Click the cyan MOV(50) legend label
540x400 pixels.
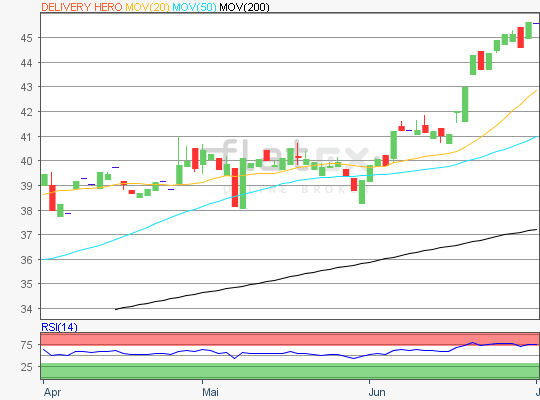(x=194, y=7)
